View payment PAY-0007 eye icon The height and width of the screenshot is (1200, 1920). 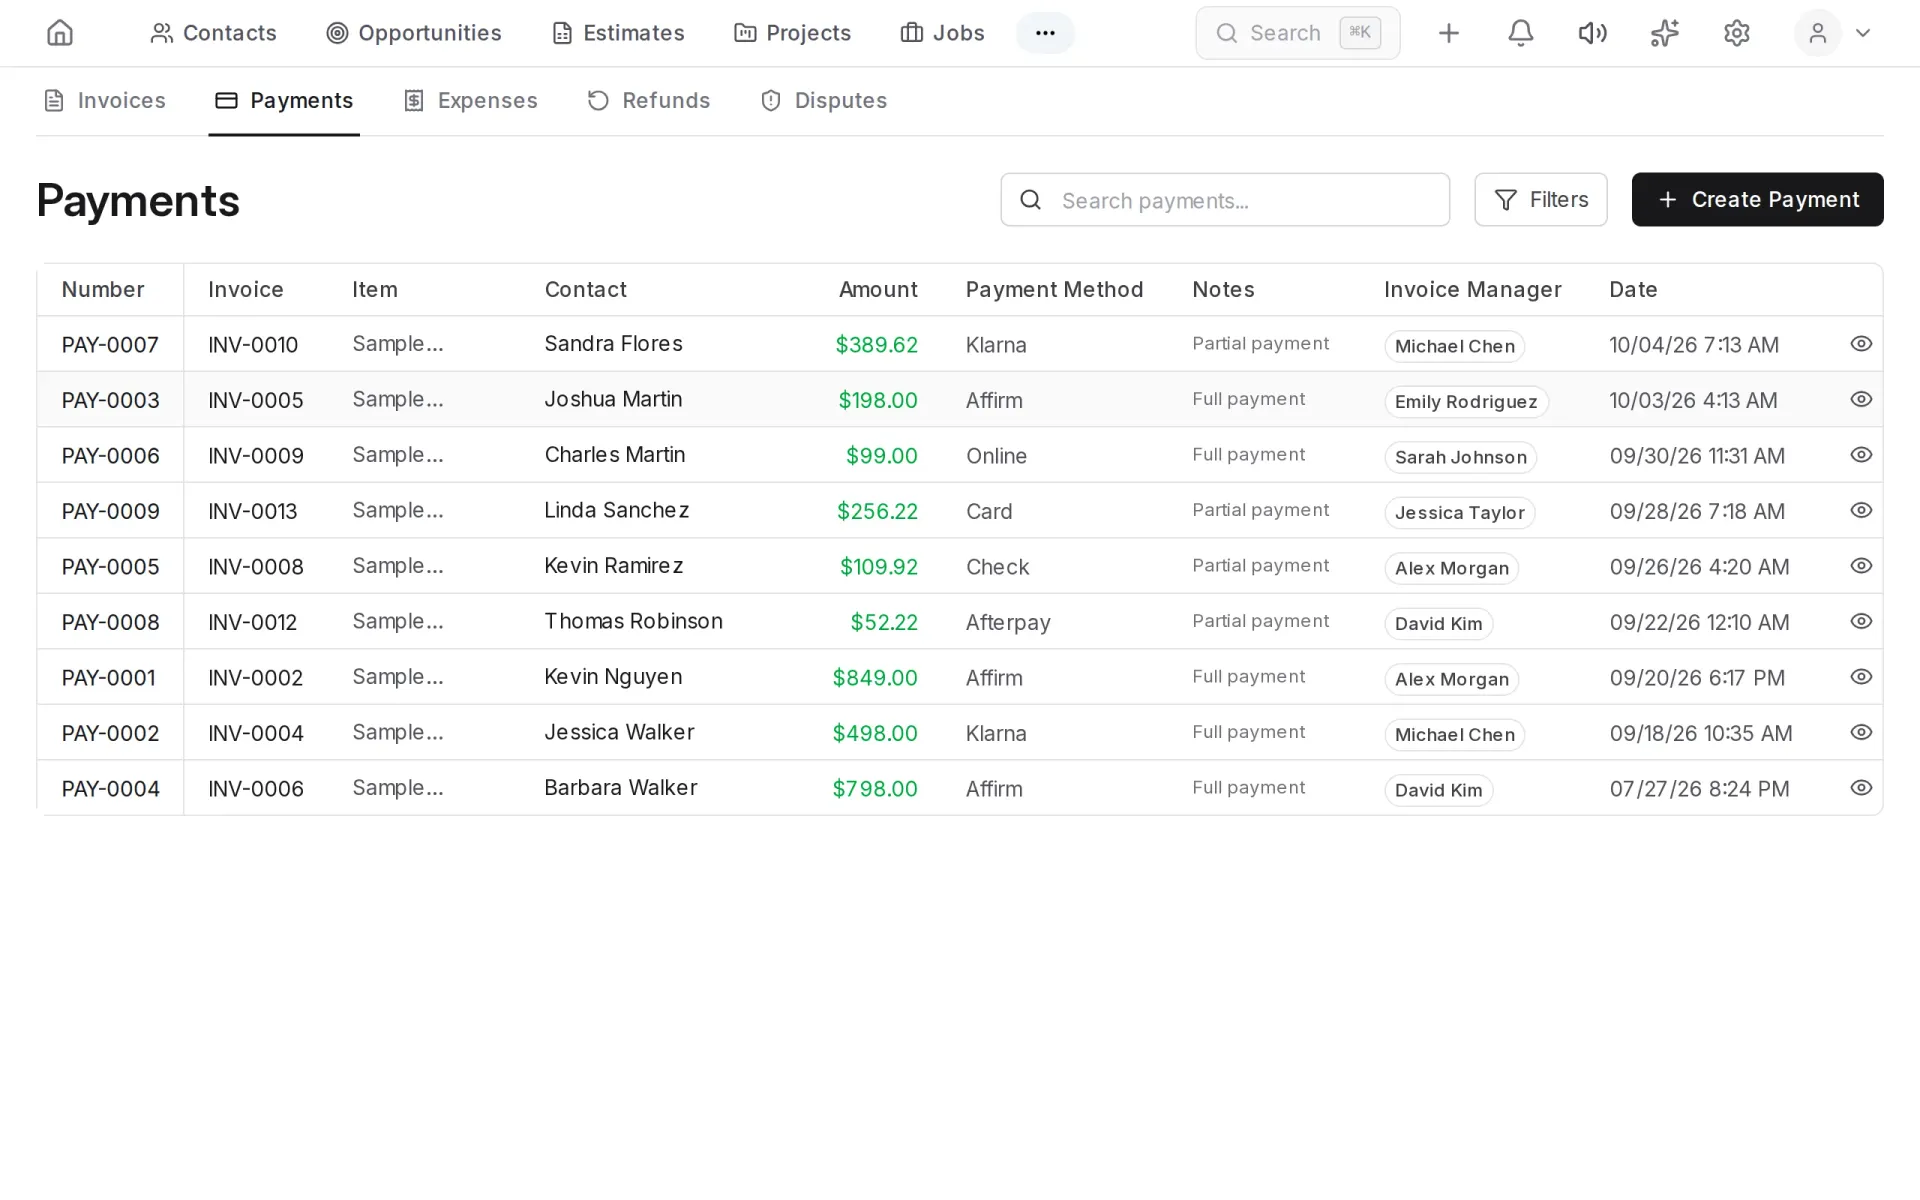(x=1860, y=344)
